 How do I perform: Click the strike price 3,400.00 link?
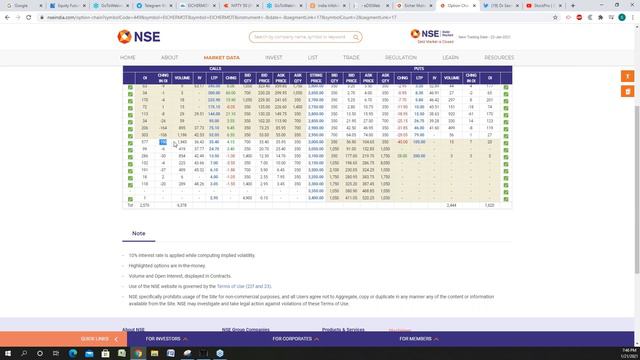click(316, 198)
